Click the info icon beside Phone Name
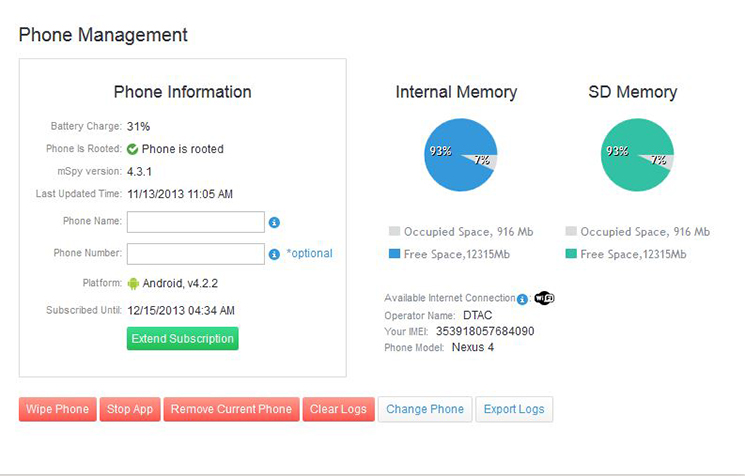The height and width of the screenshot is (476, 745). pos(274,222)
